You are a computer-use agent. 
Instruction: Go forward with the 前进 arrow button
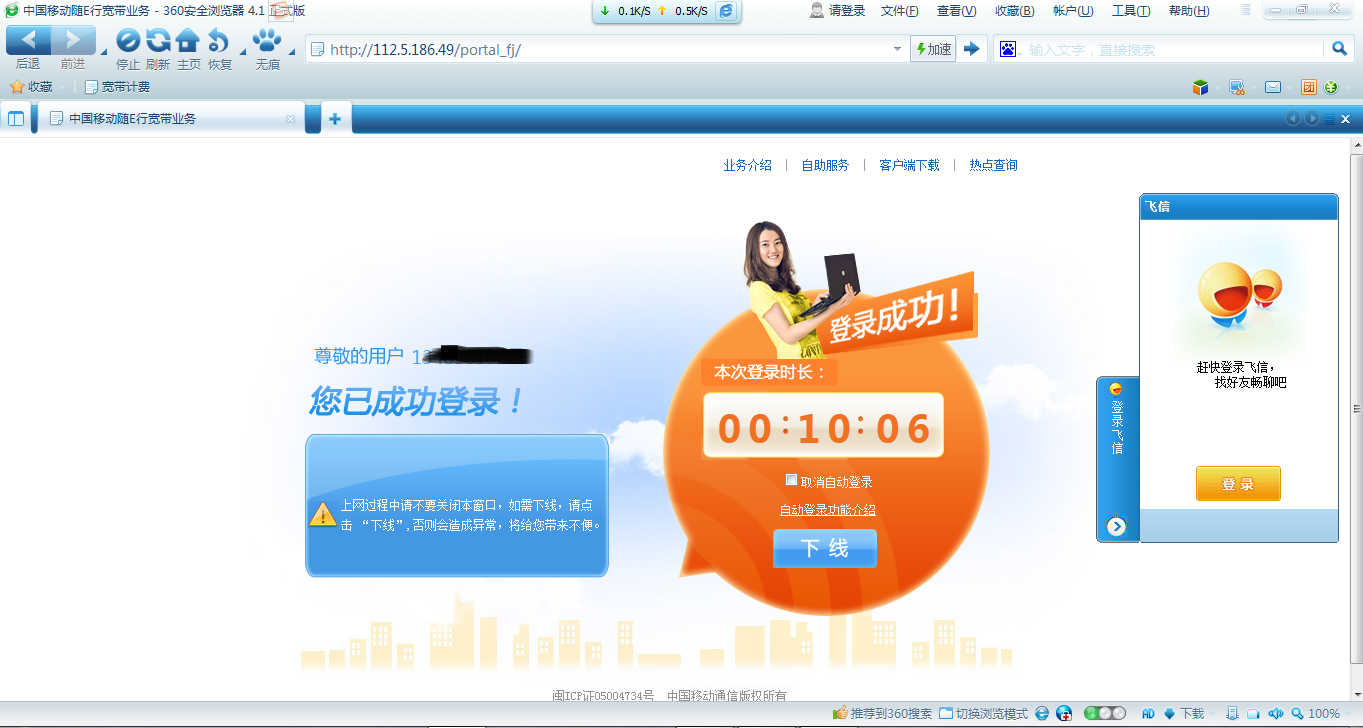point(73,41)
